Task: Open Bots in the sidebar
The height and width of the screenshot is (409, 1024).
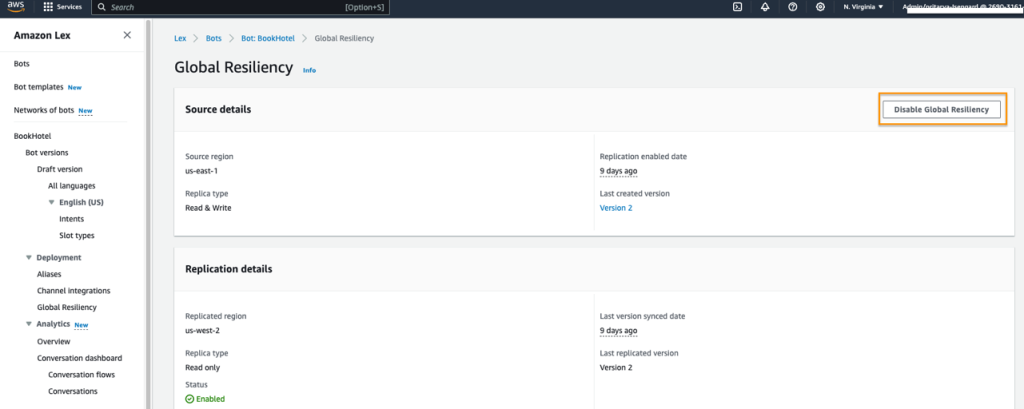Action: click(22, 64)
